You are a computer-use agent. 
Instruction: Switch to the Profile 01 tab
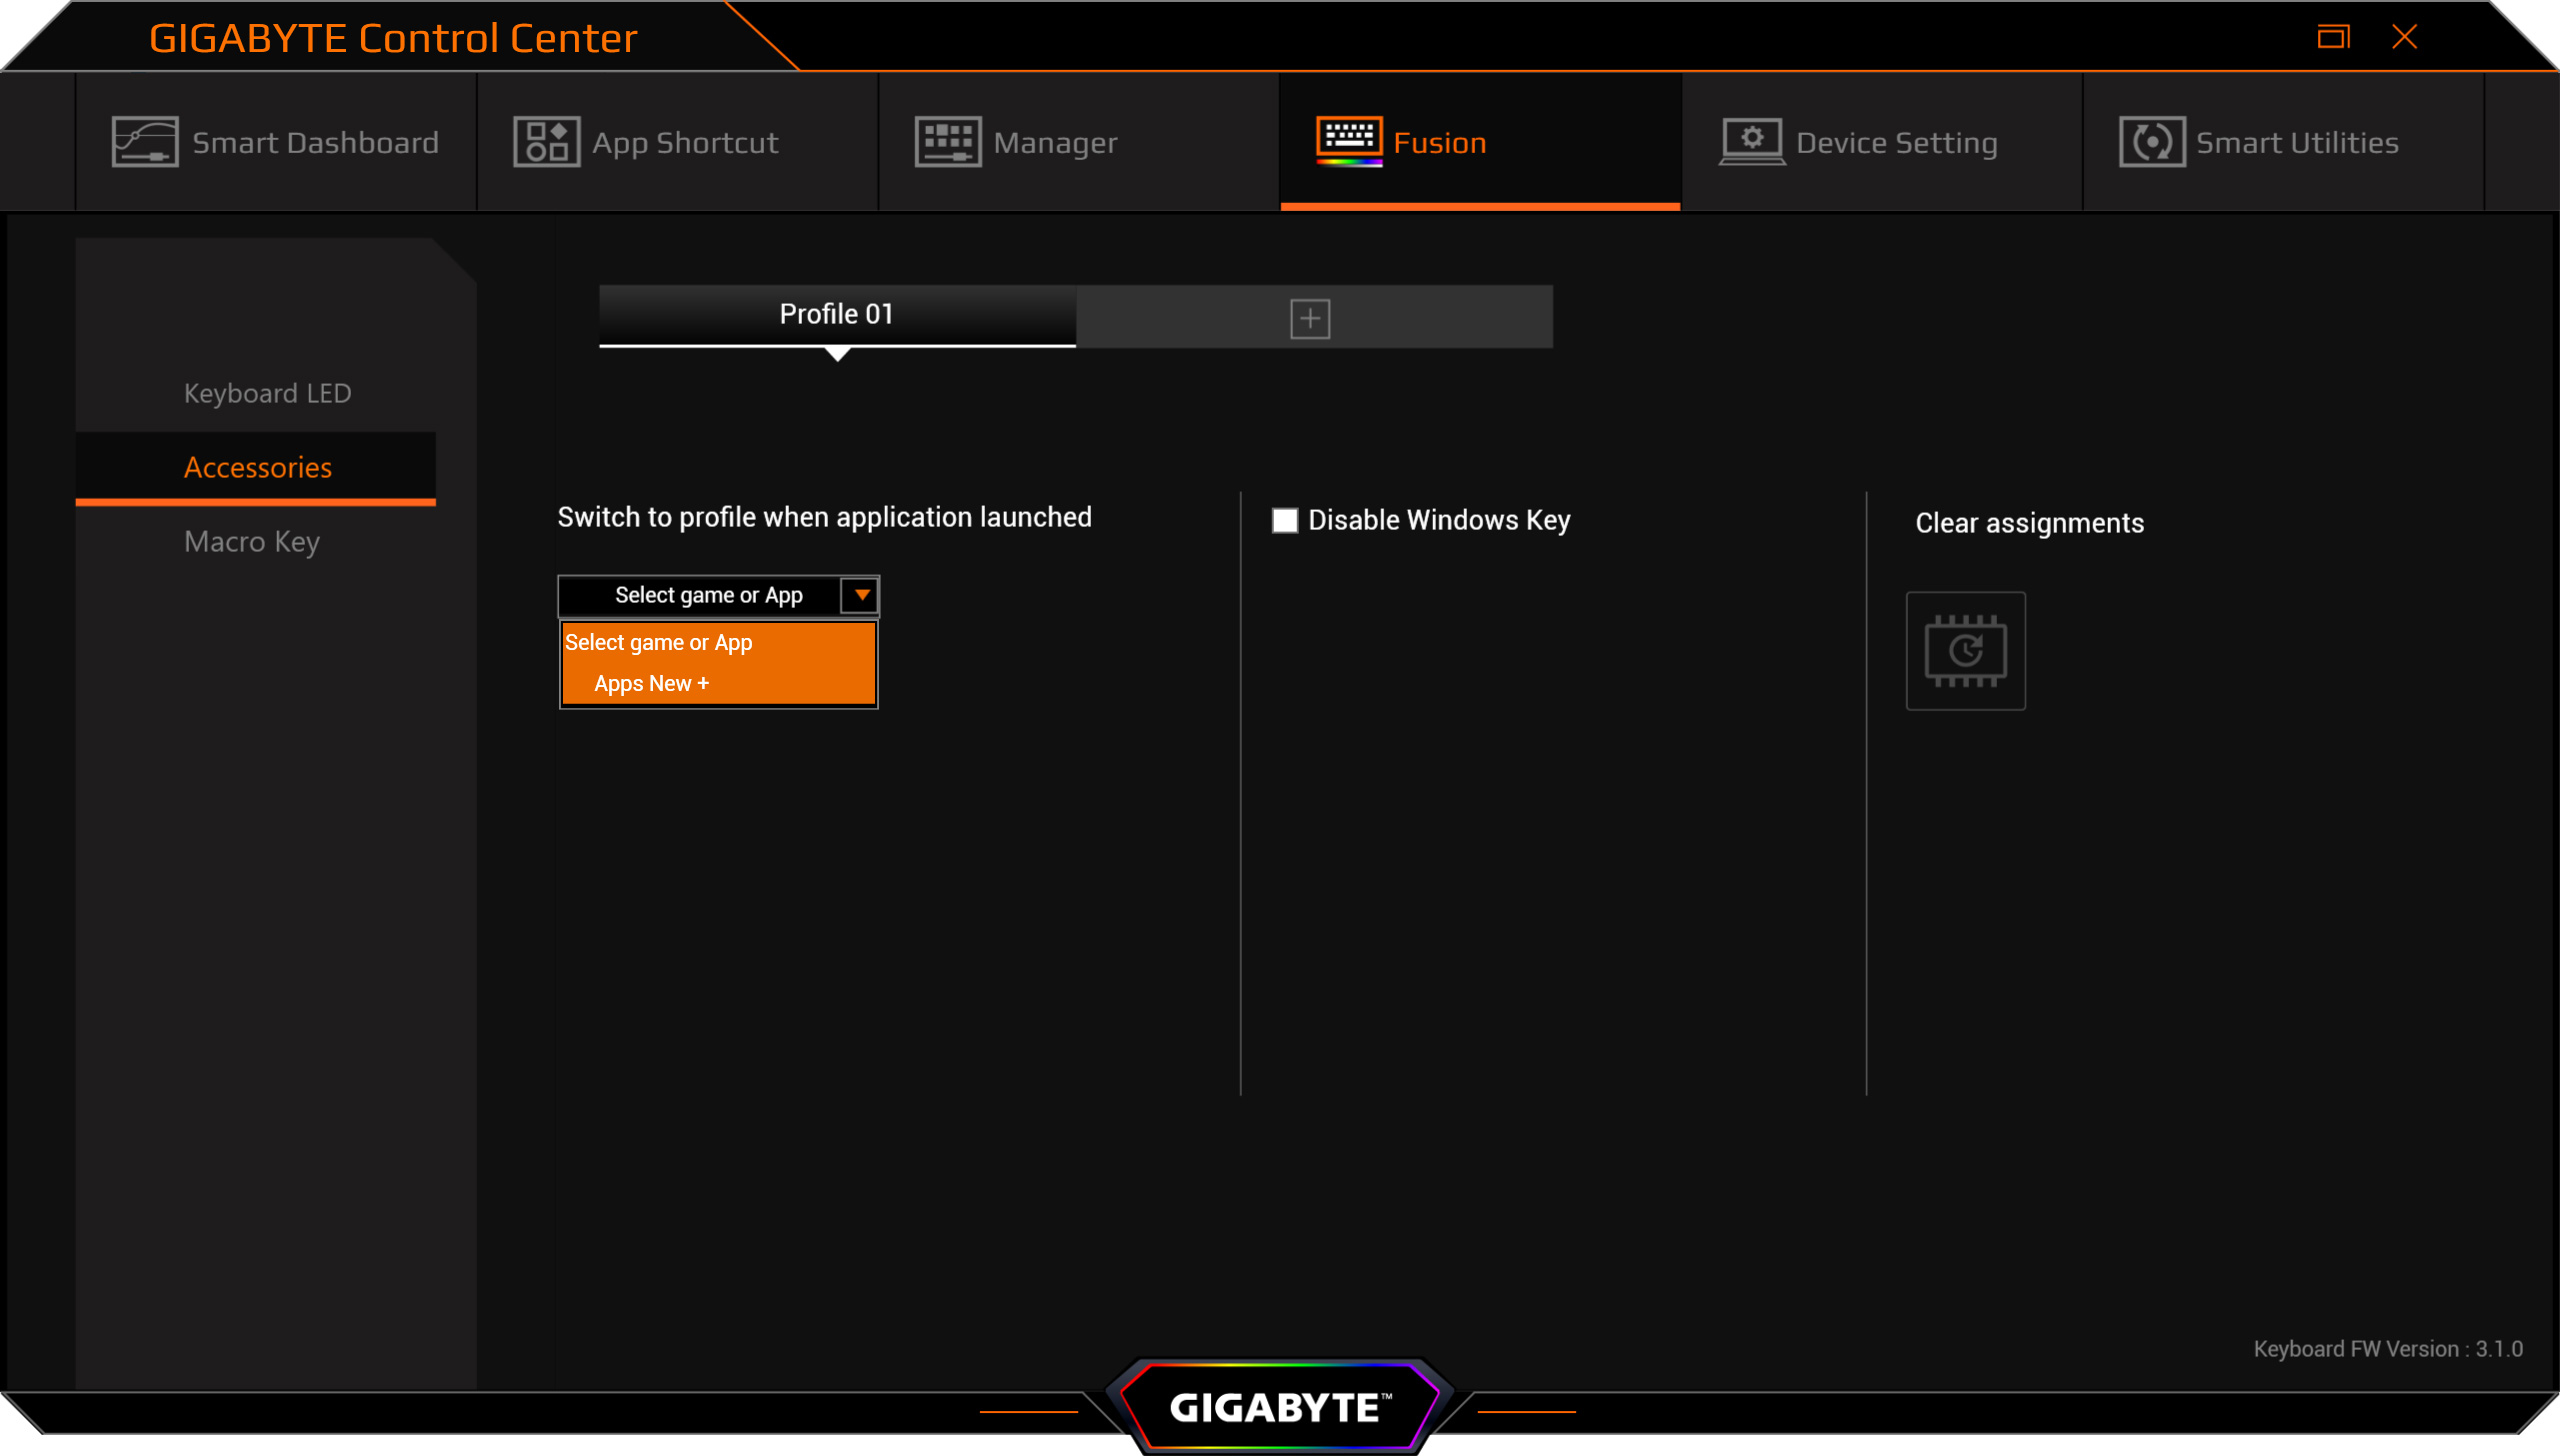tap(836, 315)
